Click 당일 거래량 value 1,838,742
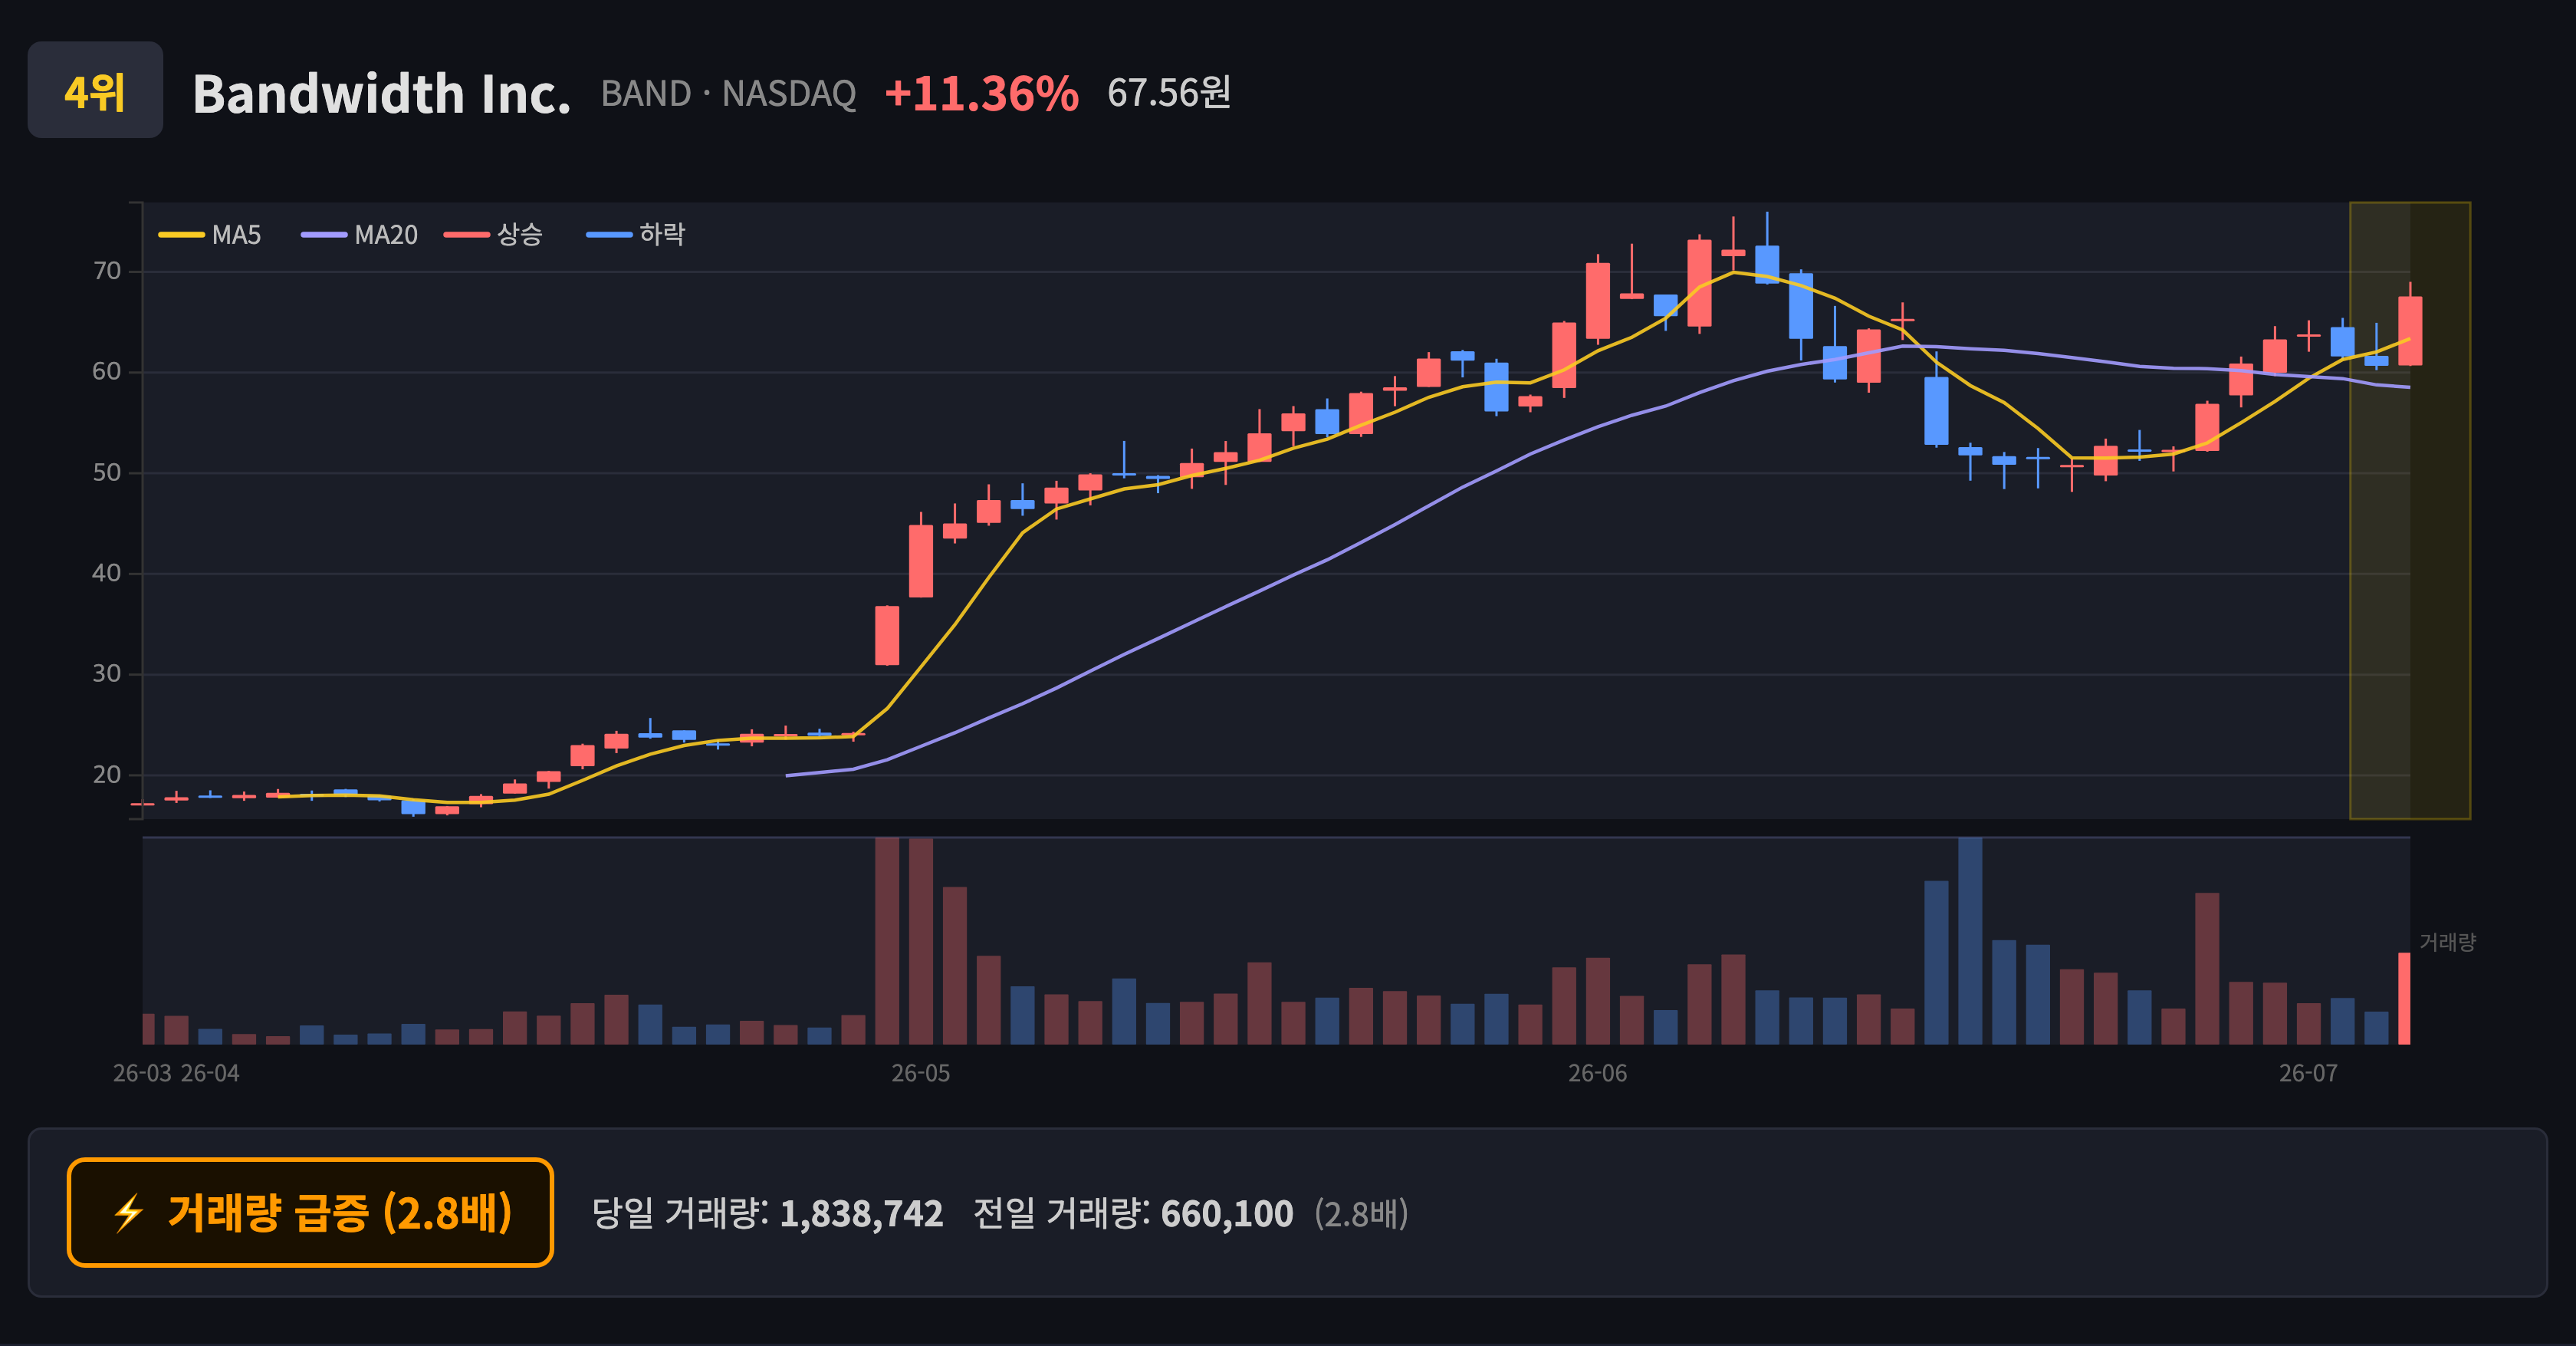 (861, 1214)
